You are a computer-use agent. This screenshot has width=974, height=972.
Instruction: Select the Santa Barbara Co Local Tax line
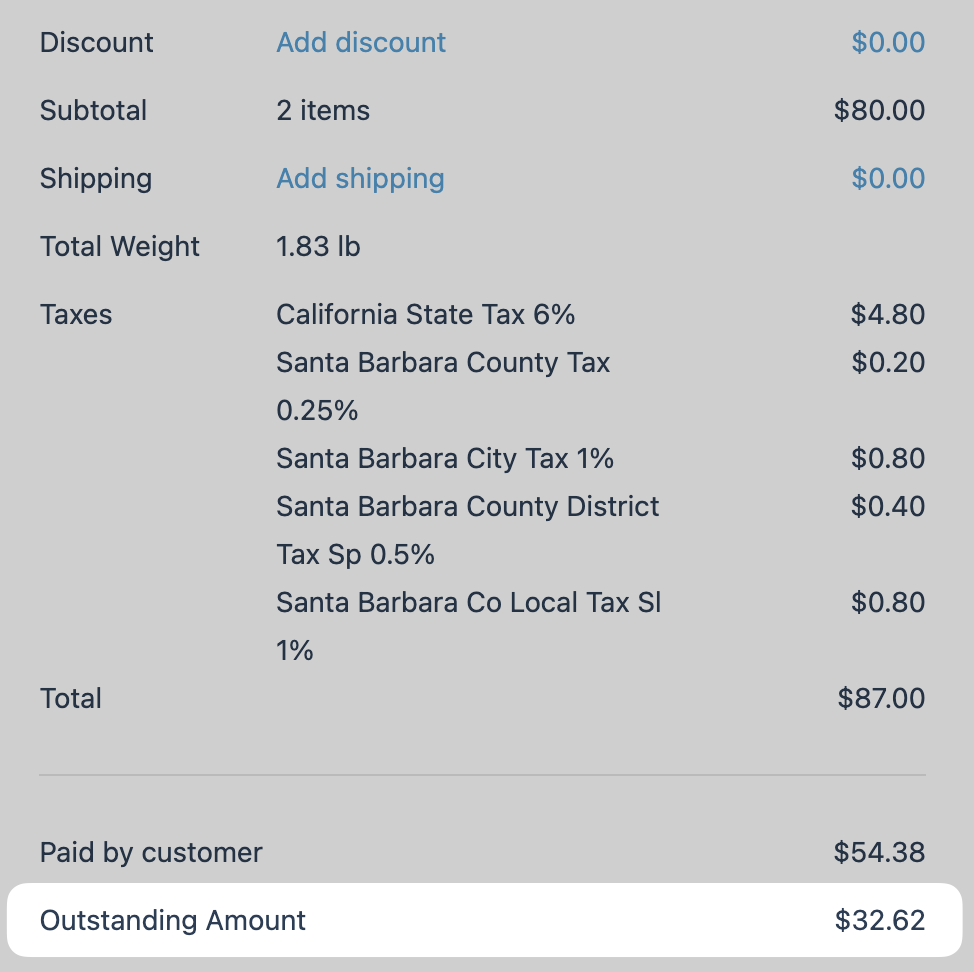(x=469, y=627)
